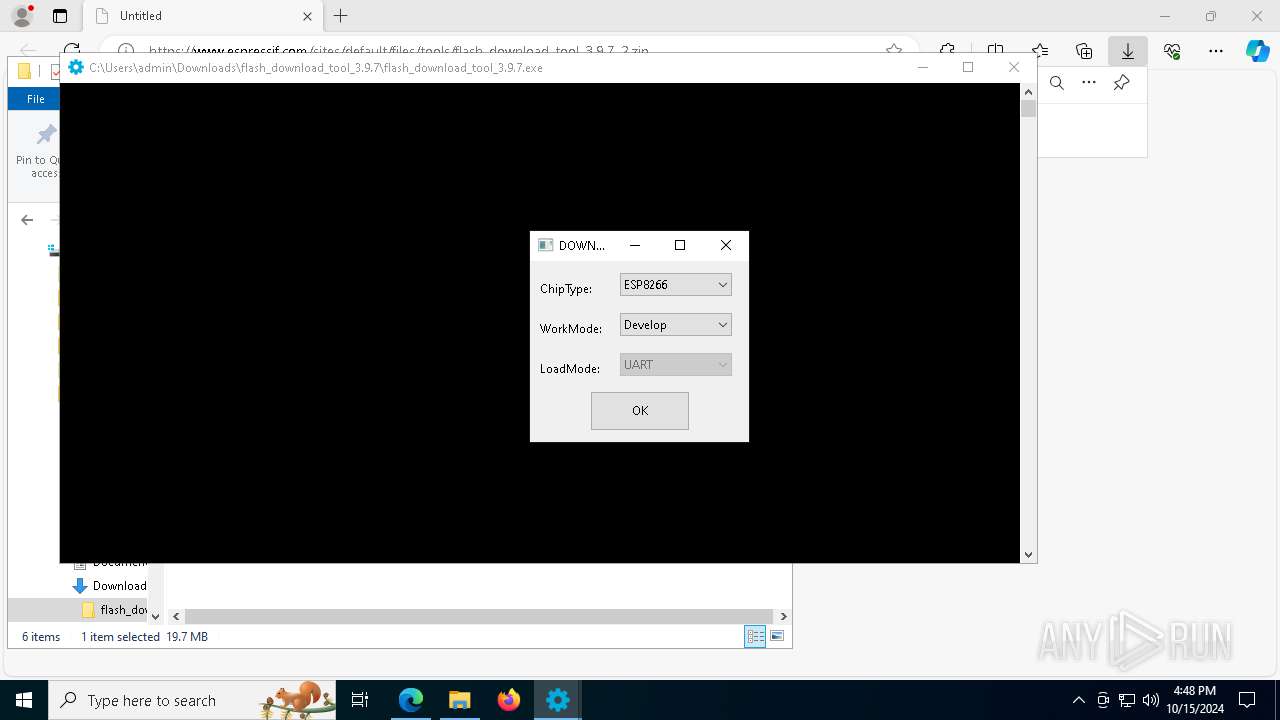Open Task View on taskbar

click(360, 700)
